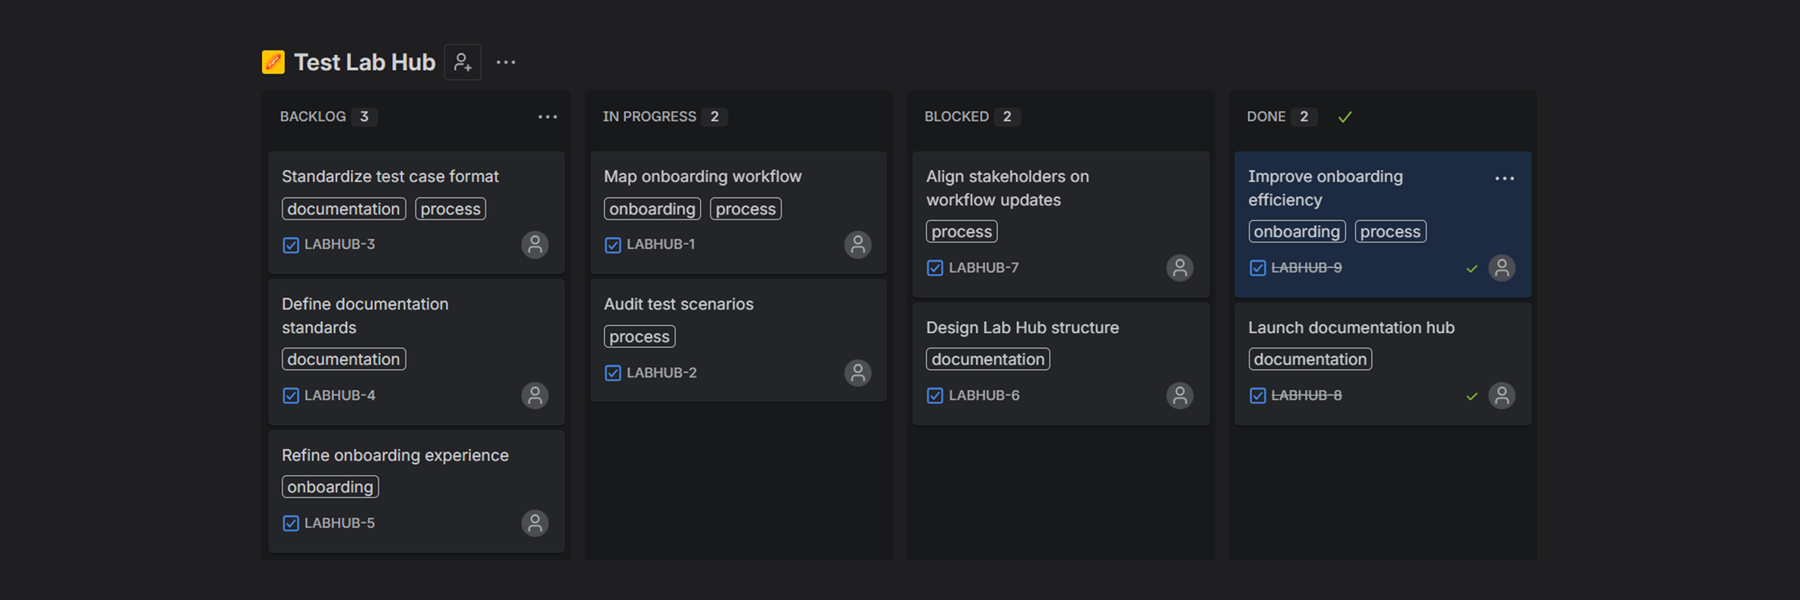The height and width of the screenshot is (600, 1800).
Task: Open the Refine onboarding experience card
Action: pos(395,455)
